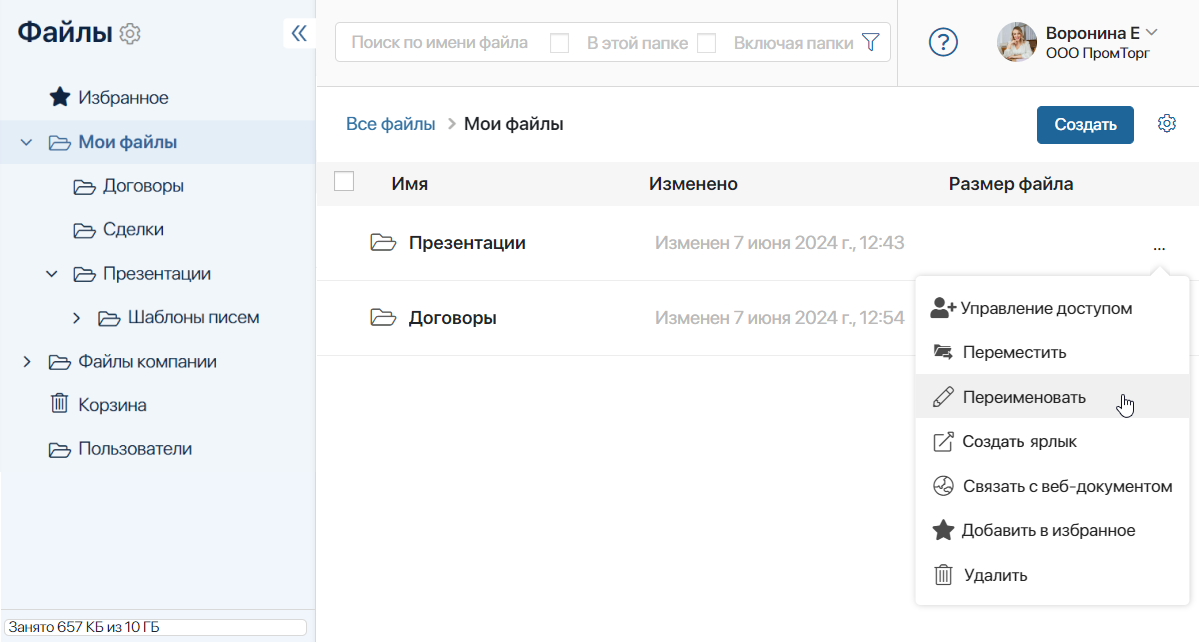Click 'Изменен 7 июня 2024 г., 12:54' text
1199x642 pixels.
point(779,318)
